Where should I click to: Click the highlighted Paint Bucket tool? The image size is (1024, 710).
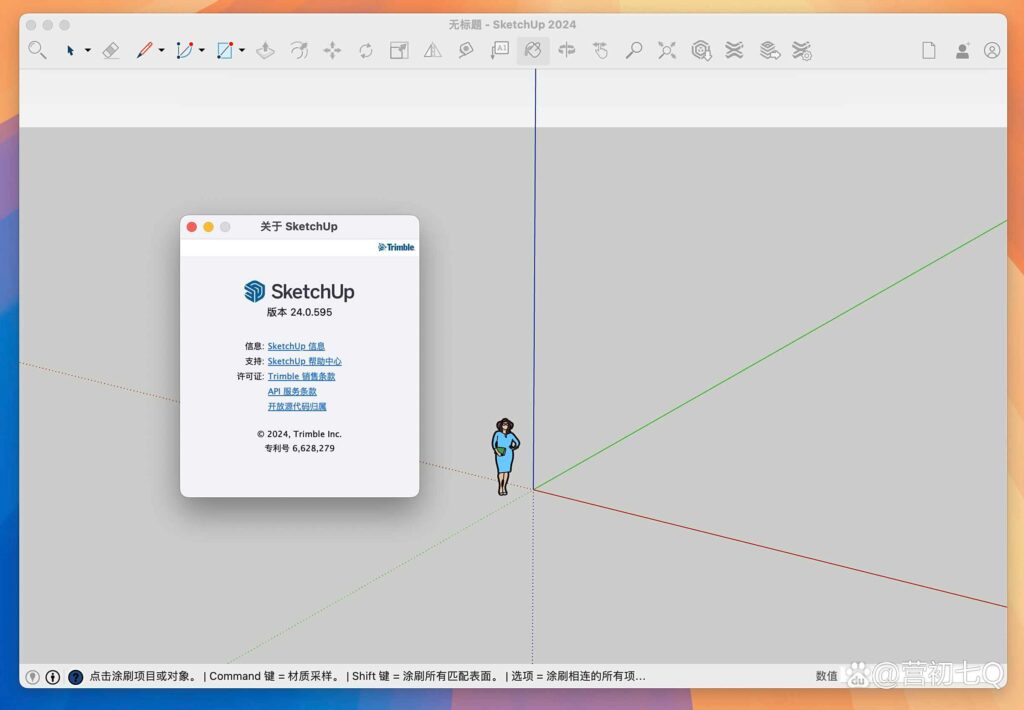pyautogui.click(x=533, y=50)
